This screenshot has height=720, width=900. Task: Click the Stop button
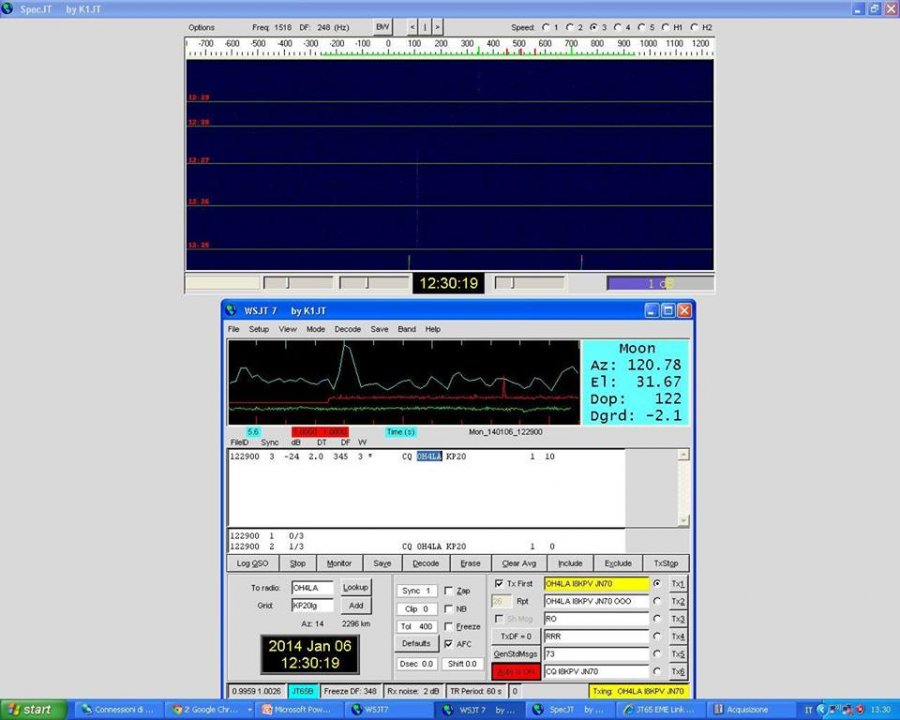(297, 563)
